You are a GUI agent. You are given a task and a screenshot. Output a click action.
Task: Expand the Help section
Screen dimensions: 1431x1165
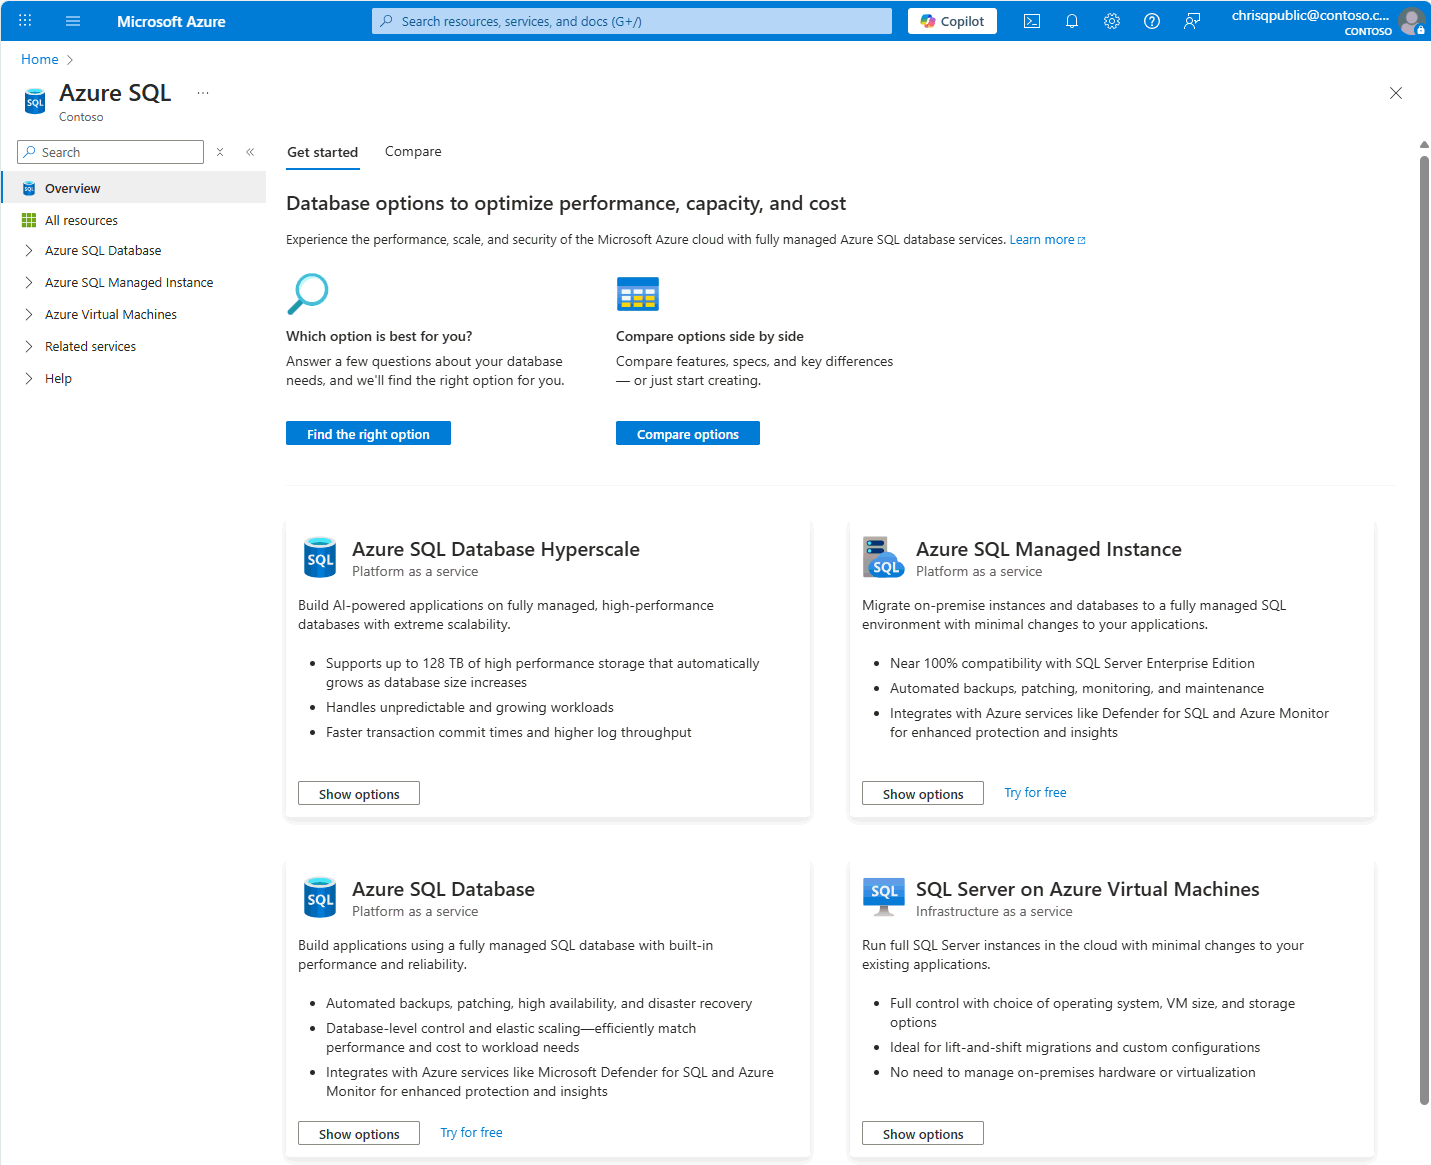click(x=29, y=378)
